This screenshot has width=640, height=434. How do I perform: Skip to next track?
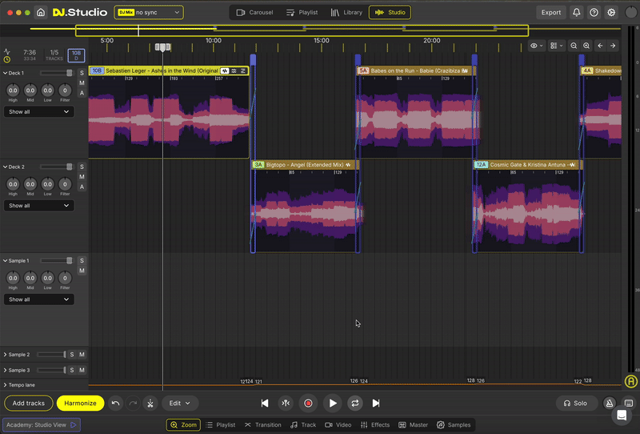pyautogui.click(x=376, y=403)
